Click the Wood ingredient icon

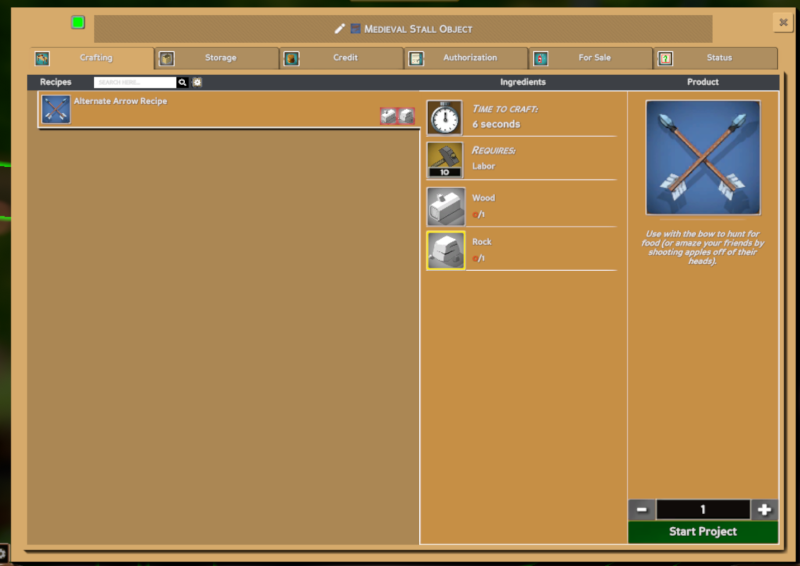[446, 207]
